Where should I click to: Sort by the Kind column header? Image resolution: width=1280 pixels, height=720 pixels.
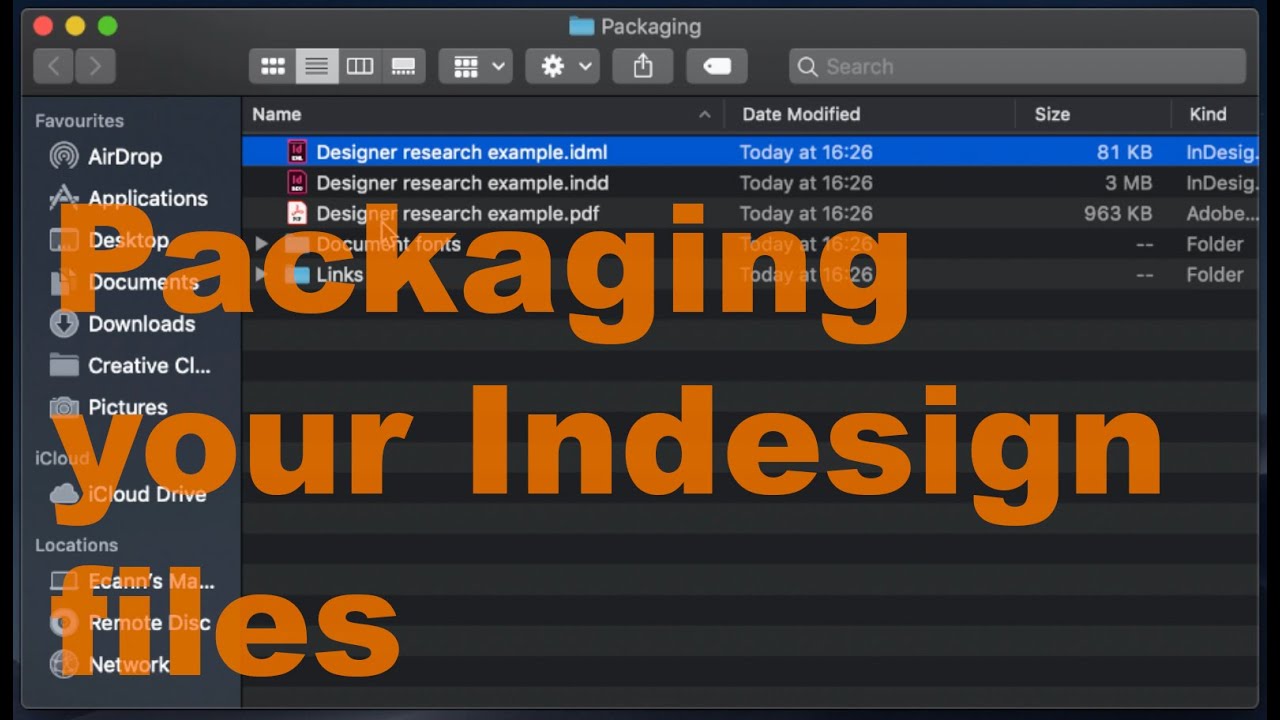tap(1208, 114)
